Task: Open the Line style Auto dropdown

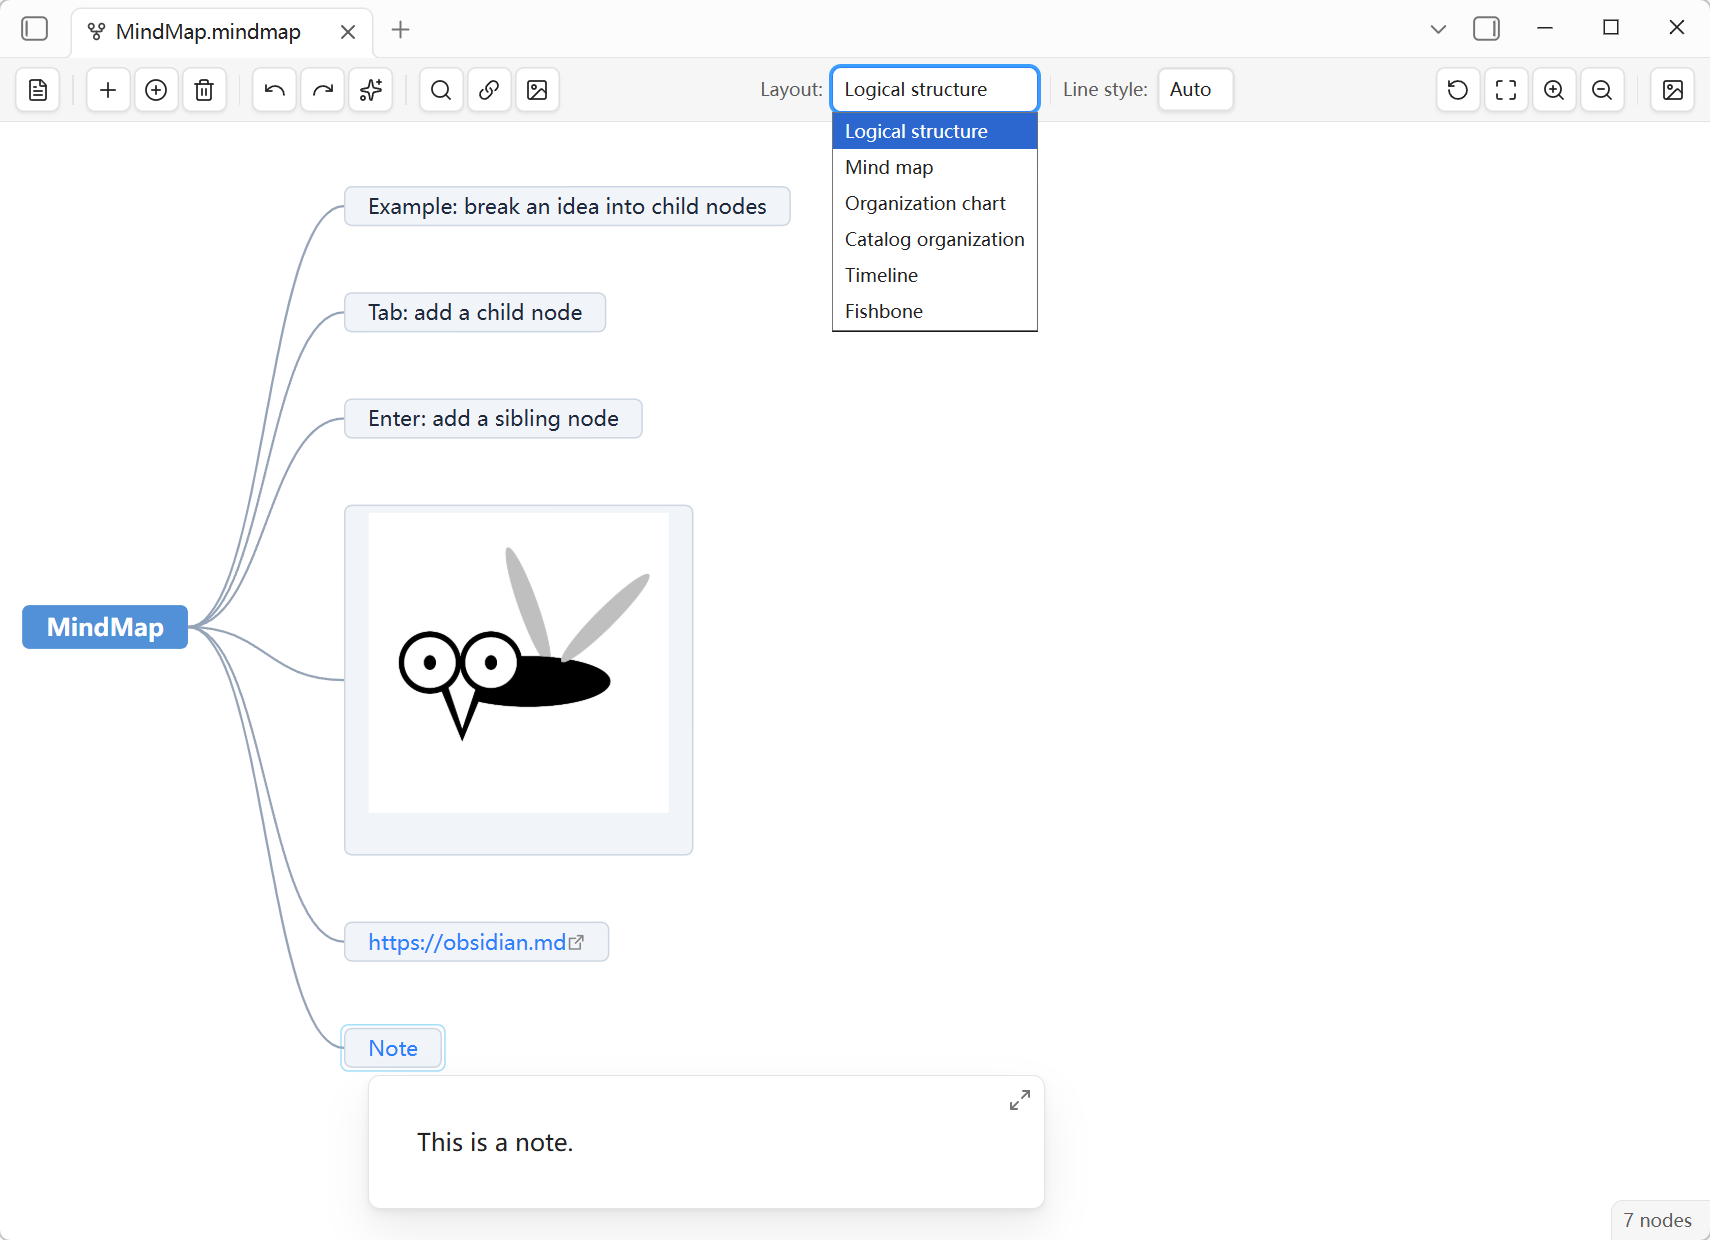Action: 1195,89
